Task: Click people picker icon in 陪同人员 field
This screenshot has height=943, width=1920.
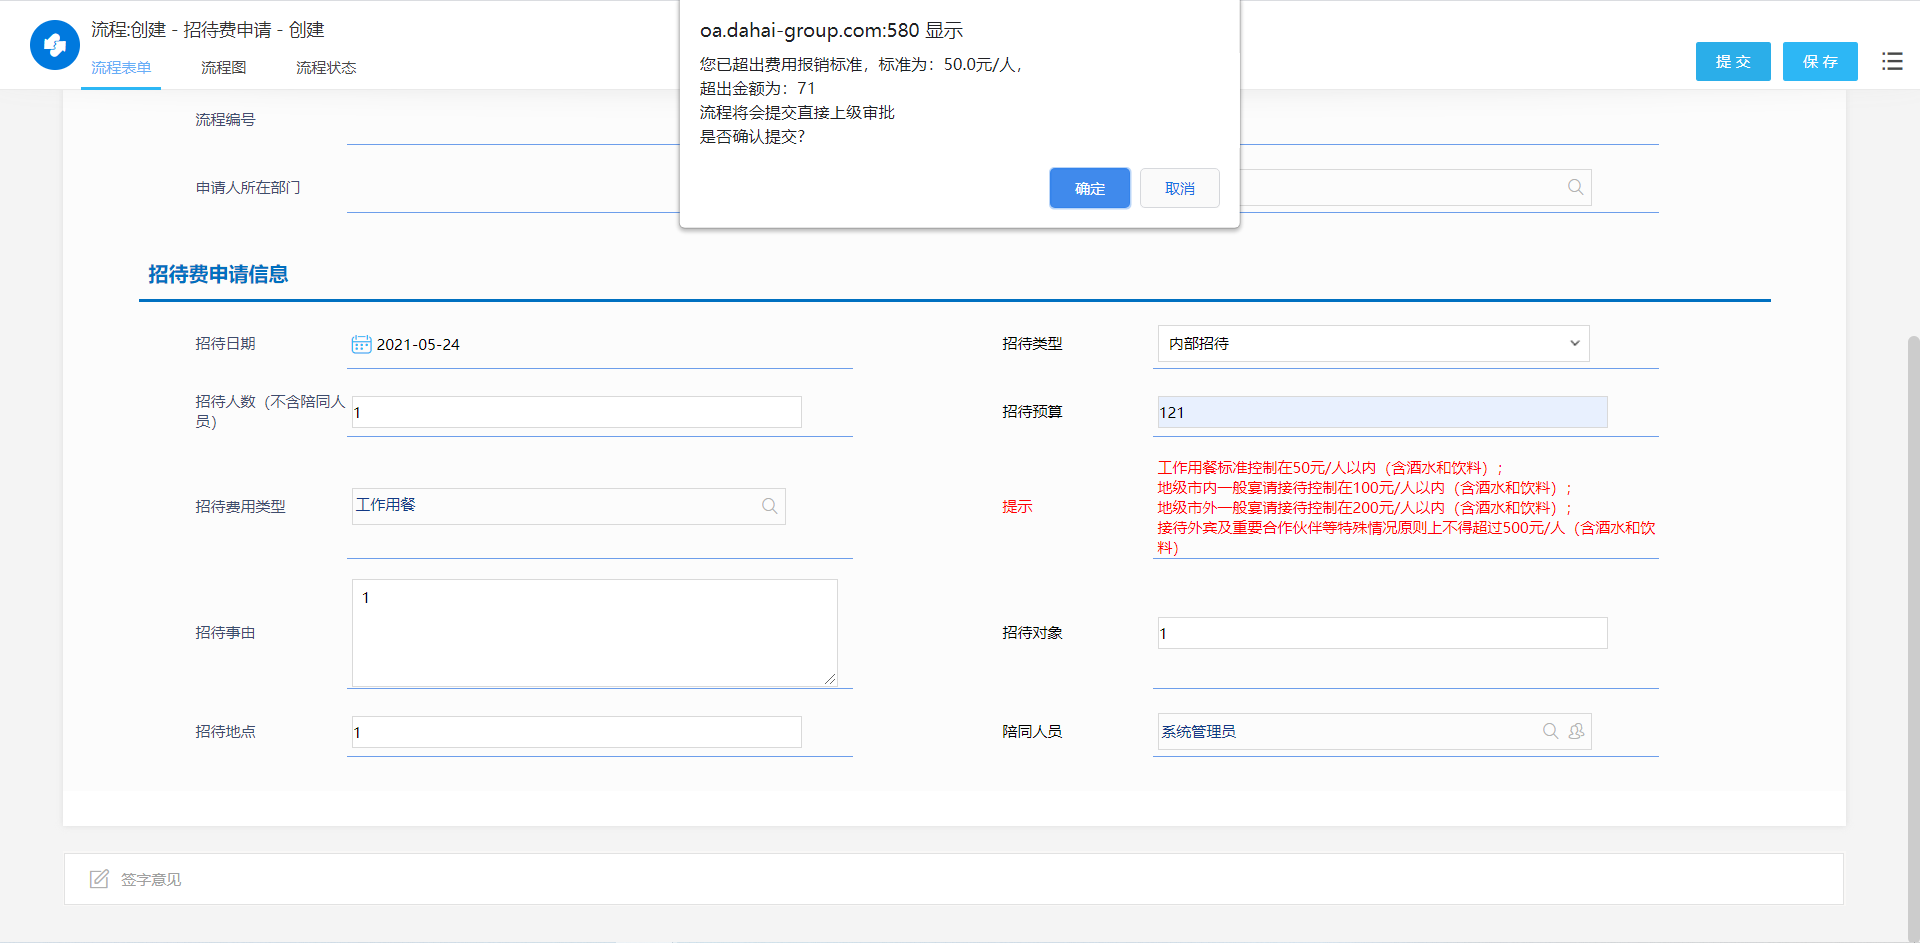Action: click(1577, 731)
